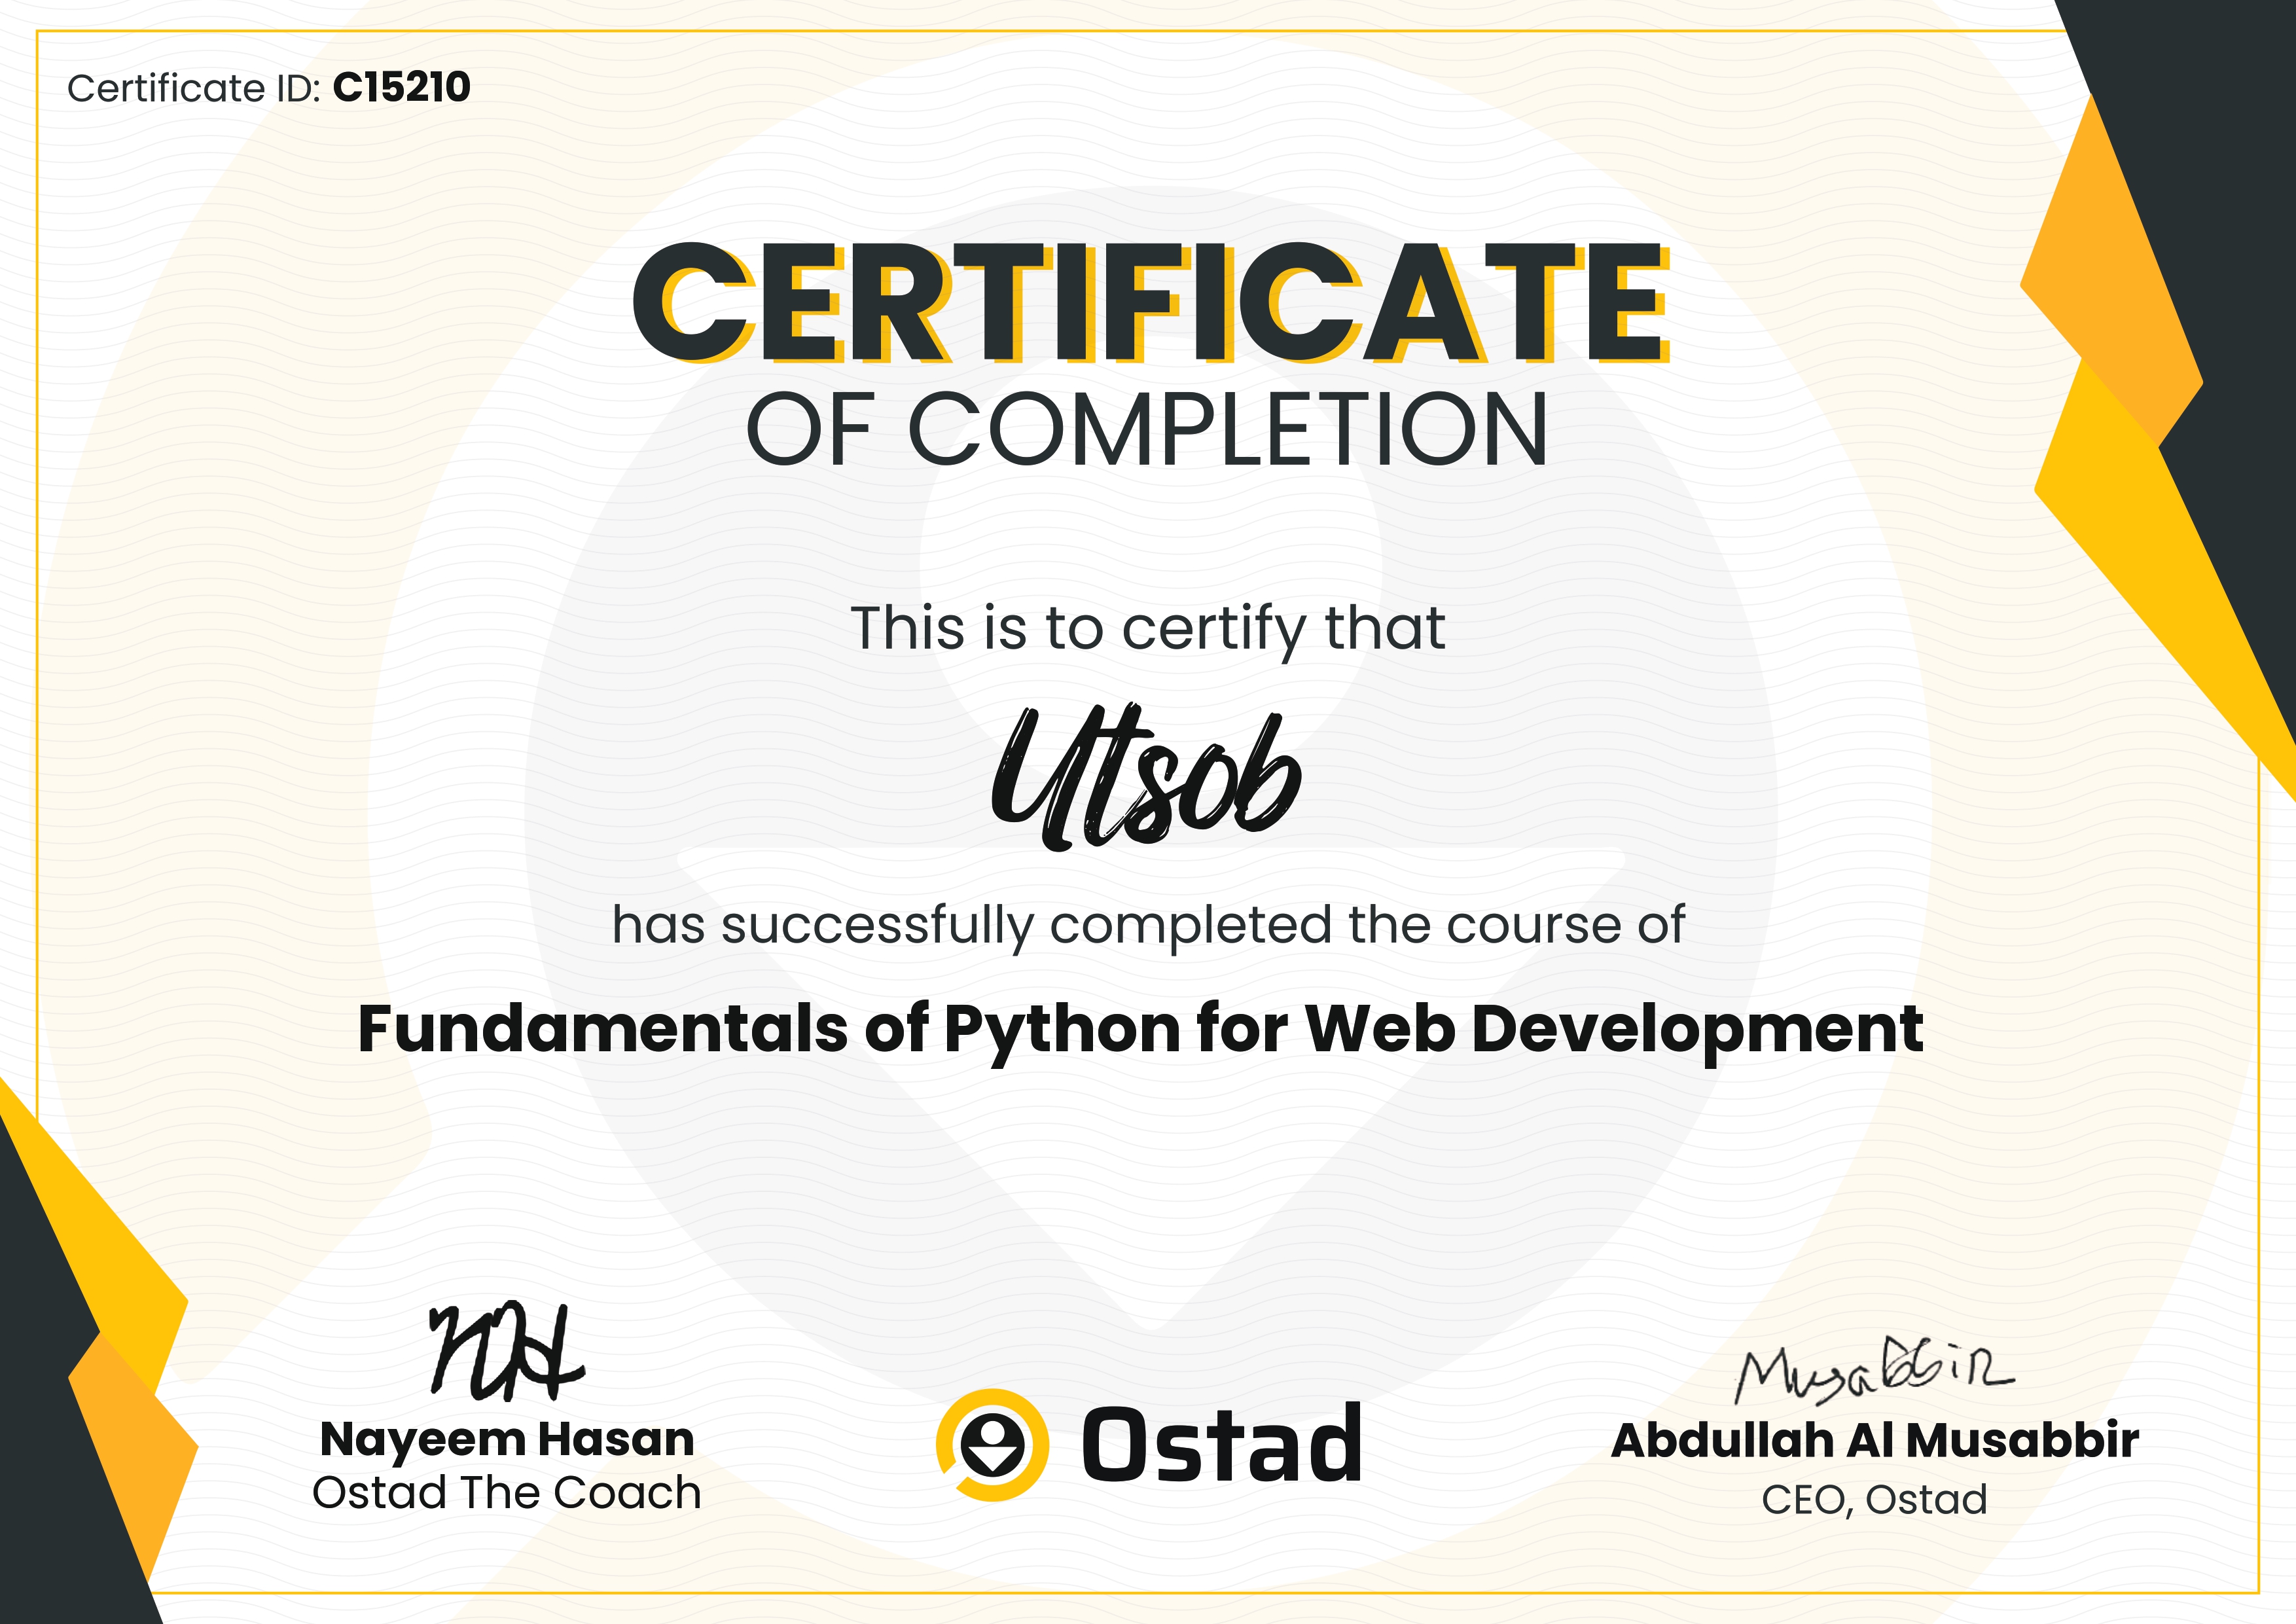The image size is (2296, 1624).
Task: Click 'This is to certify that' text
Action: pos(1147,629)
